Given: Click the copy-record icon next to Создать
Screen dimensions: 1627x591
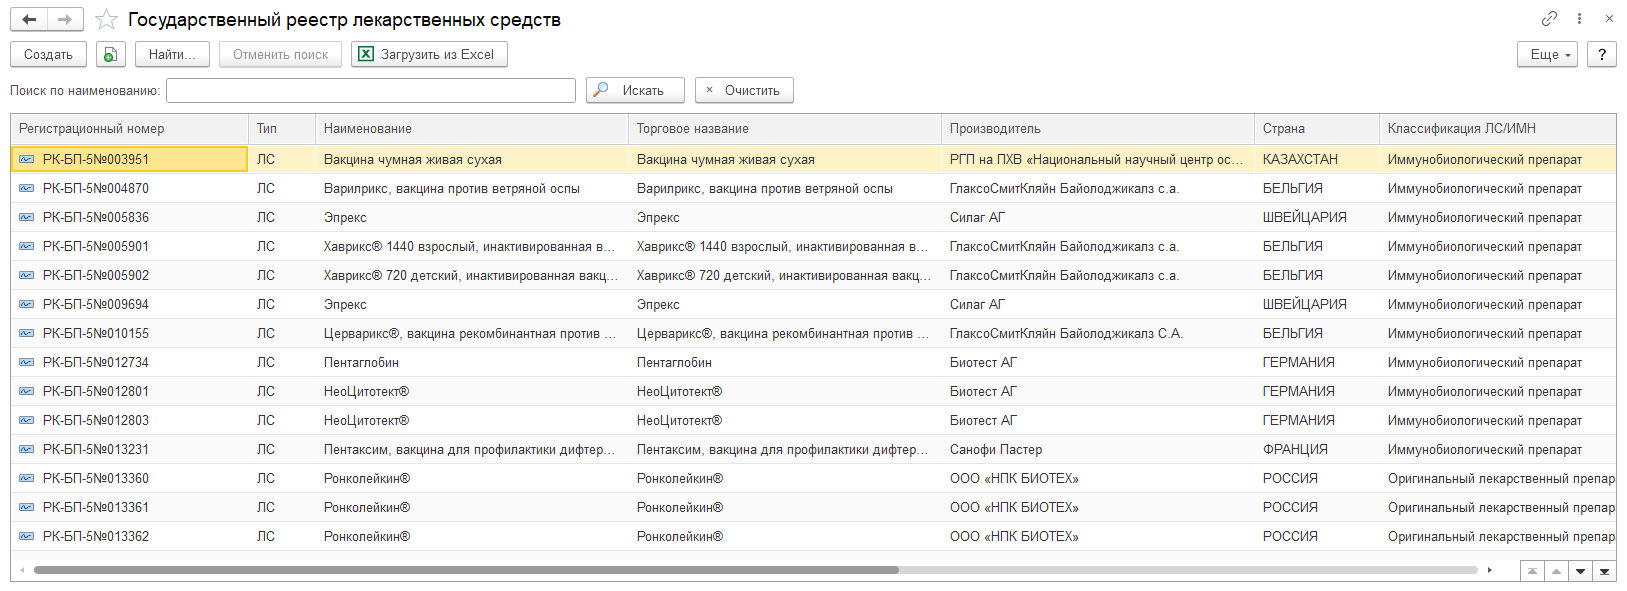Looking at the screenshot, I should (110, 54).
